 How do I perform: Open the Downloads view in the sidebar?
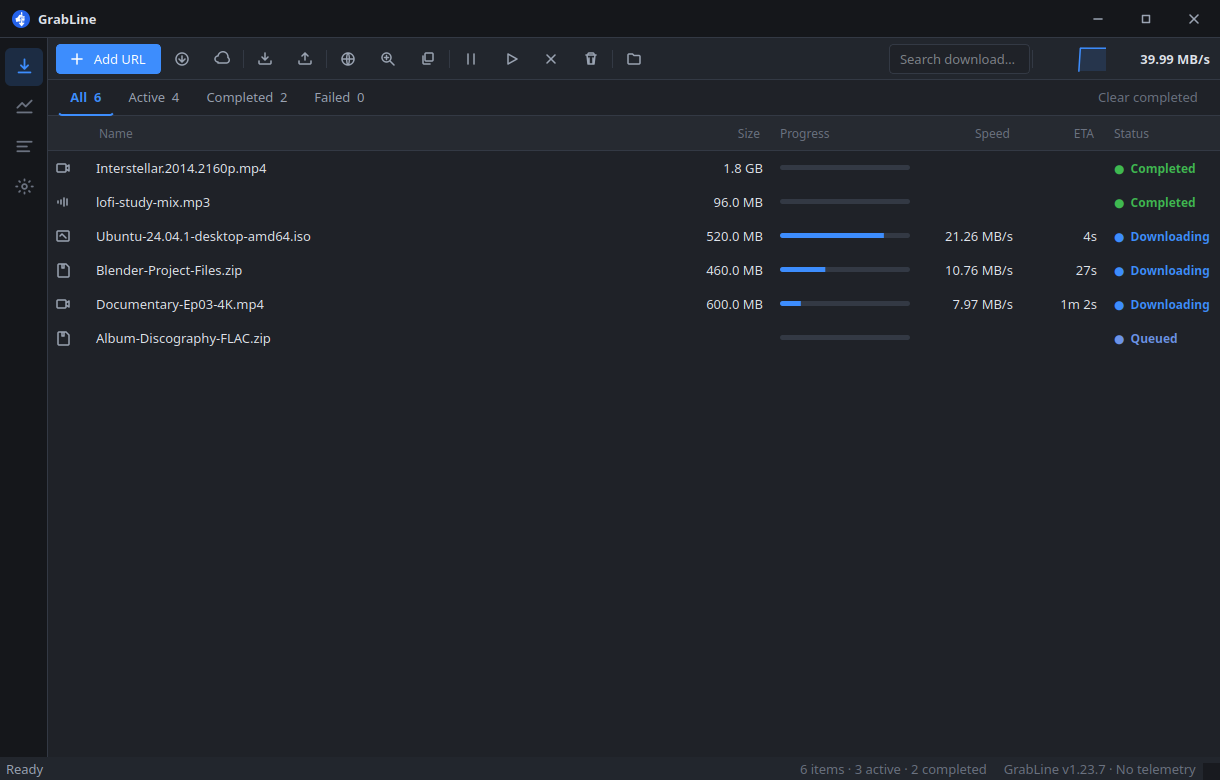pyautogui.click(x=24, y=66)
